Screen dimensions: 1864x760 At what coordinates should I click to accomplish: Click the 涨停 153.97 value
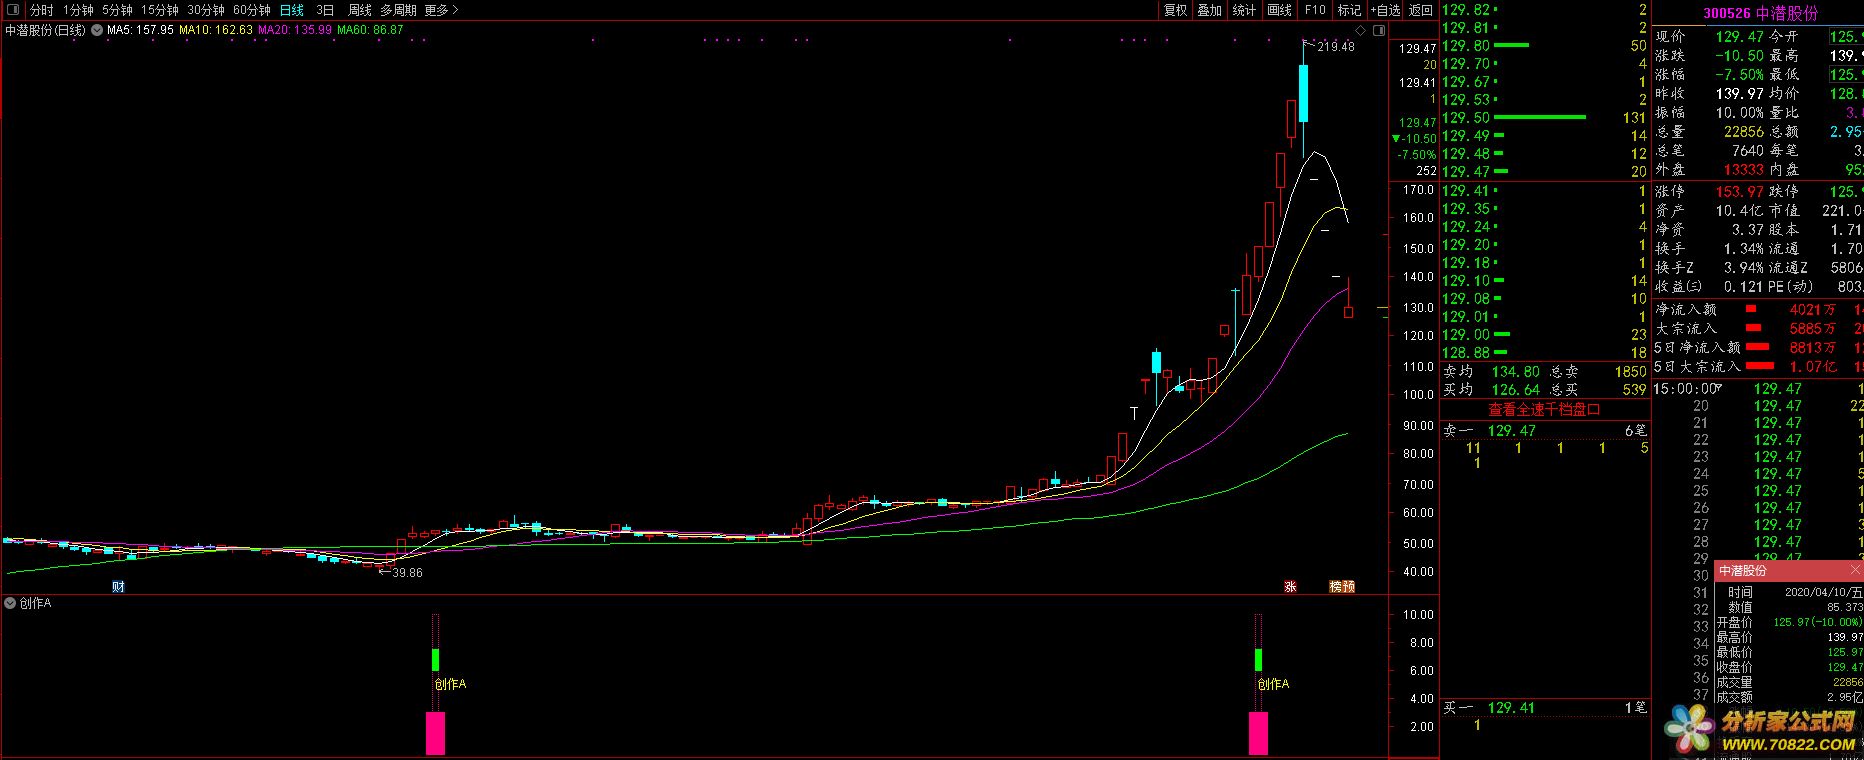click(1739, 191)
